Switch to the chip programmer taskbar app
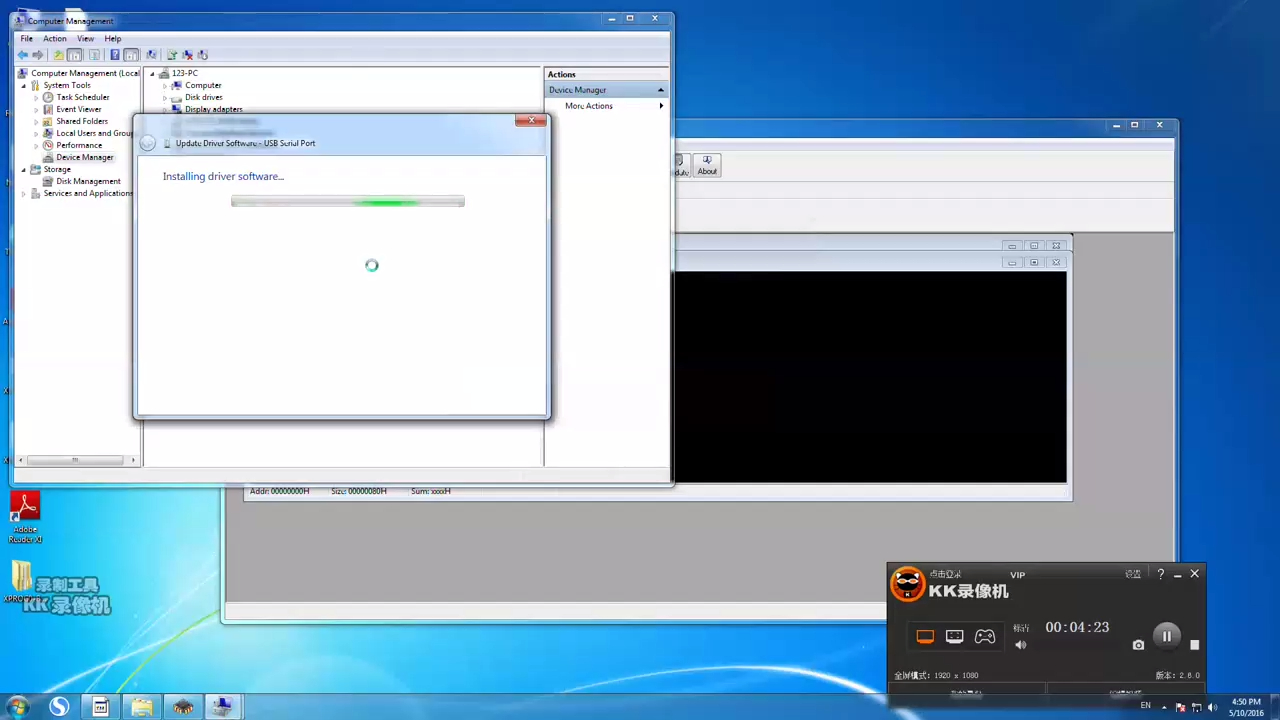Image resolution: width=1280 pixels, height=720 pixels. (183, 707)
